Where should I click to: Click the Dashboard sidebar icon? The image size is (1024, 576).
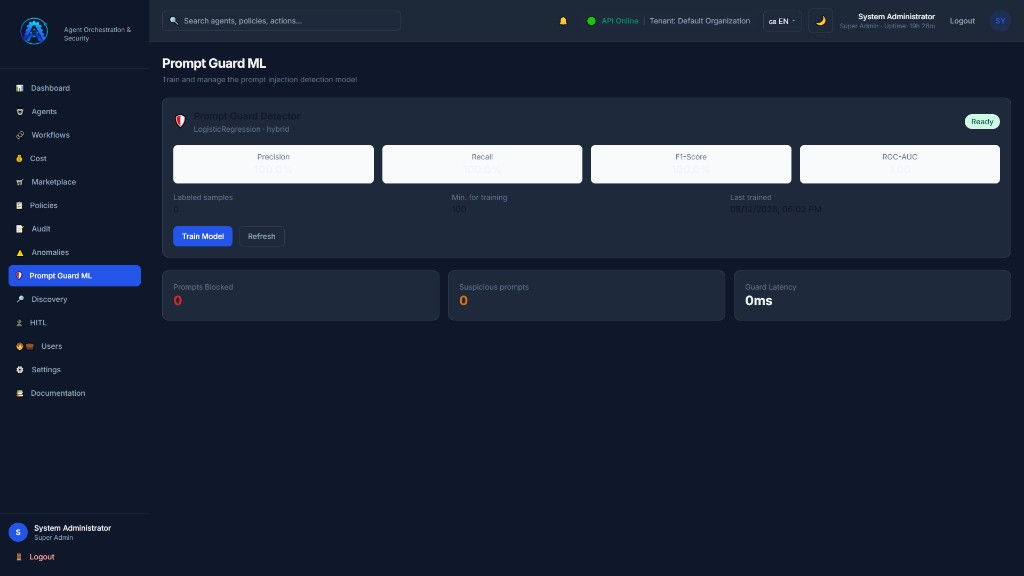[20, 88]
